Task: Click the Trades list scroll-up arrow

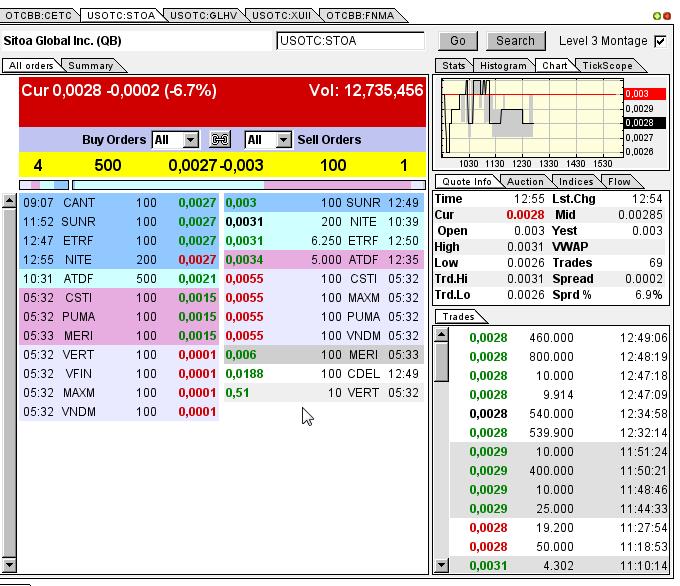Action: coord(442,333)
